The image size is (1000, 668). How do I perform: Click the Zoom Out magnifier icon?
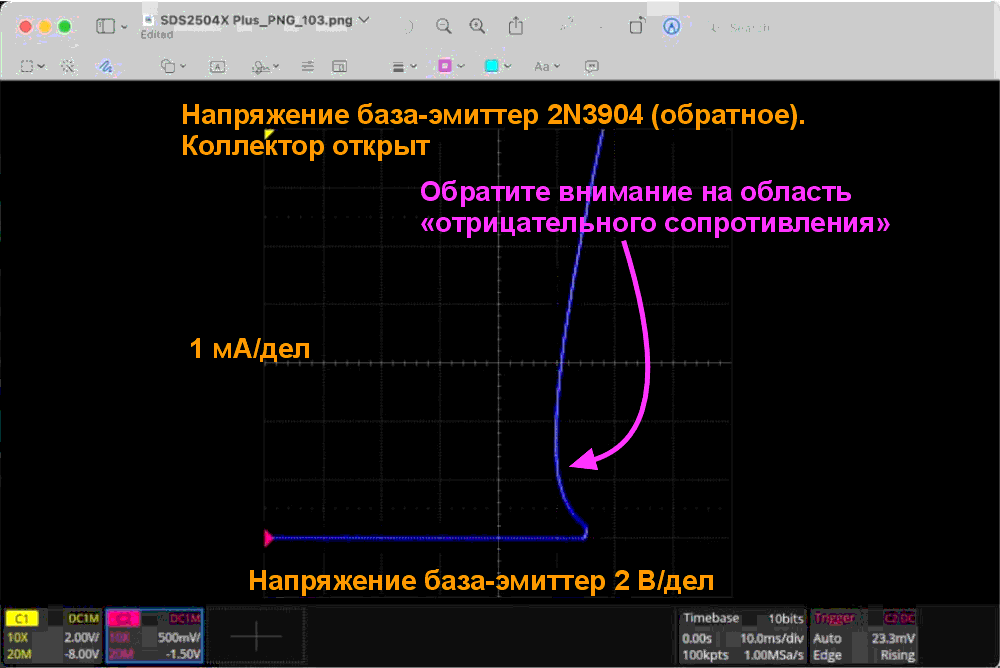click(x=443, y=26)
